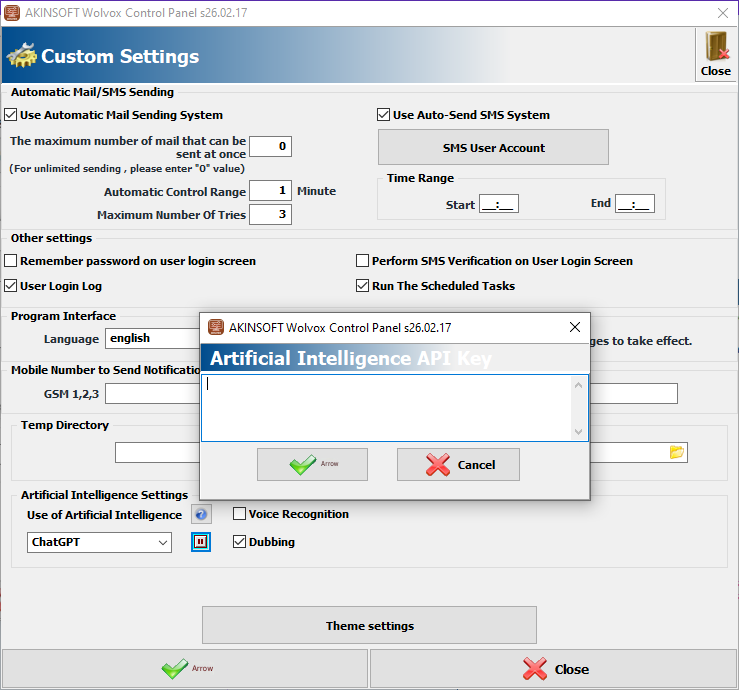Click the bottom Close button with red X
The width and height of the screenshot is (739, 690).
553,669
